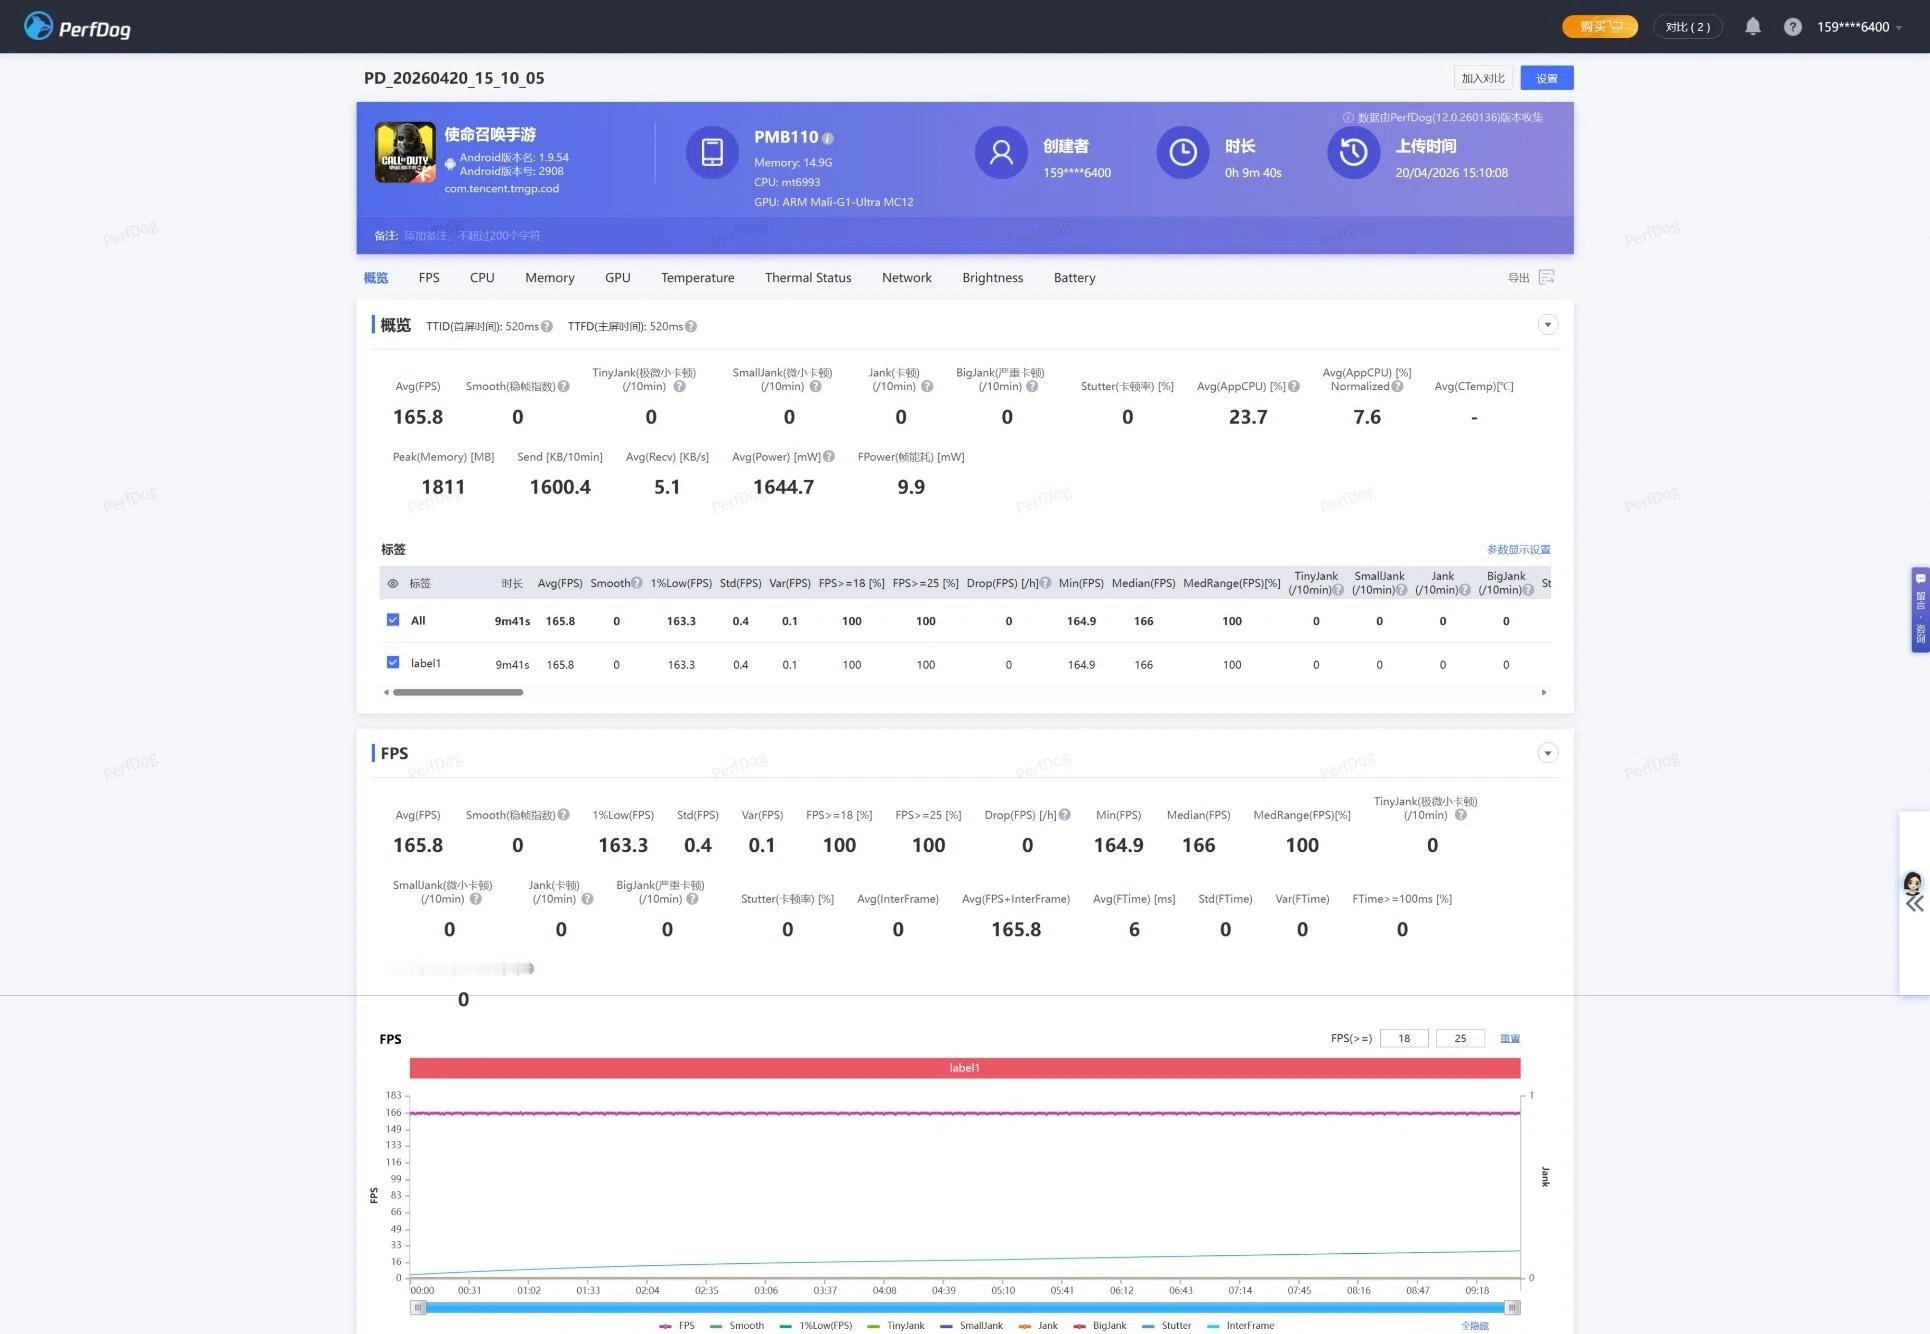Viewport: 1930px width, 1334px height.
Task: Toggle the eye icon in label table header
Action: point(393,584)
